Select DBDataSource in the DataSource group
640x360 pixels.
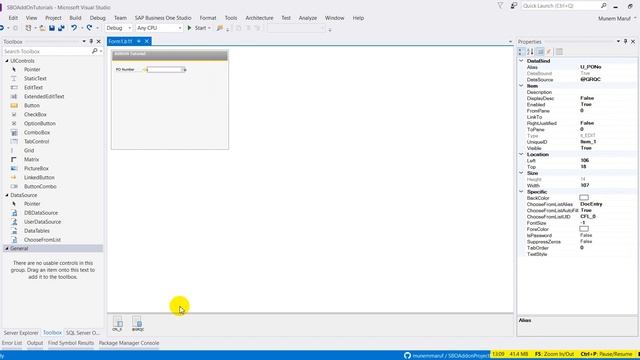pos(41,213)
